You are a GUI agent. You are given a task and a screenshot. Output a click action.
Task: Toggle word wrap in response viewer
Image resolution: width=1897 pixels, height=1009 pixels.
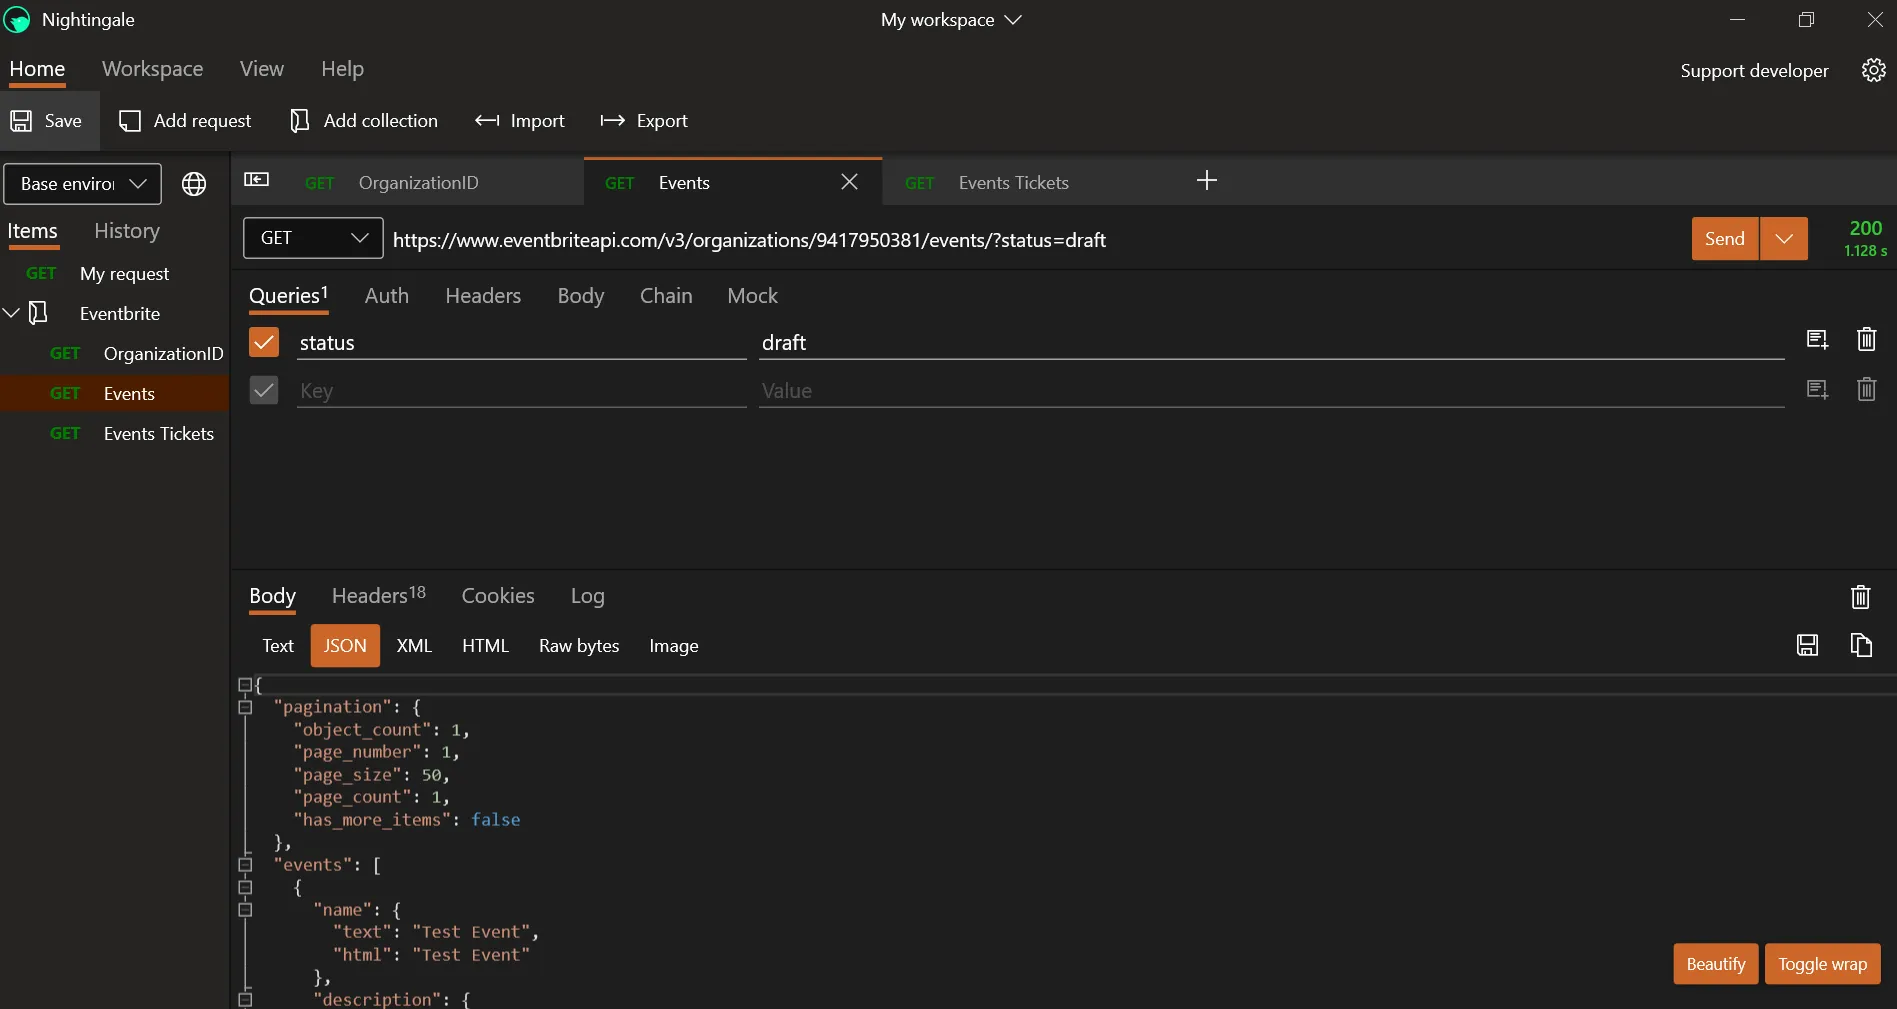pyautogui.click(x=1822, y=964)
